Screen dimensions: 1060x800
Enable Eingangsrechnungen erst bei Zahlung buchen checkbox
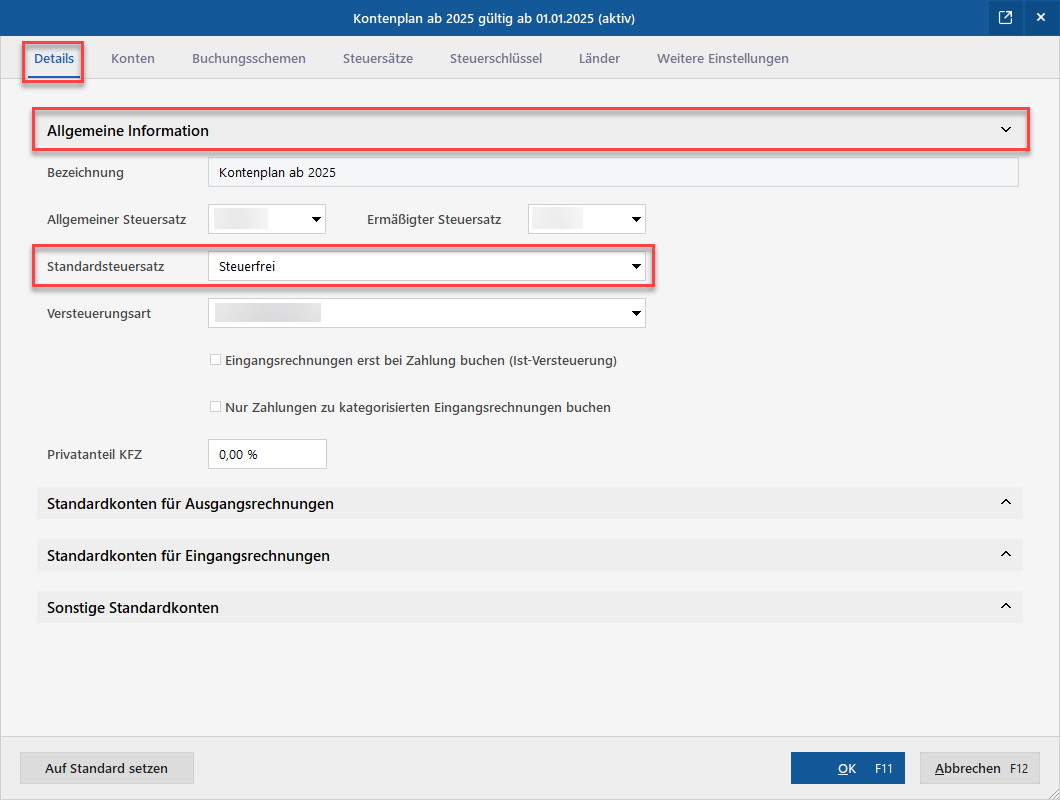click(x=216, y=360)
